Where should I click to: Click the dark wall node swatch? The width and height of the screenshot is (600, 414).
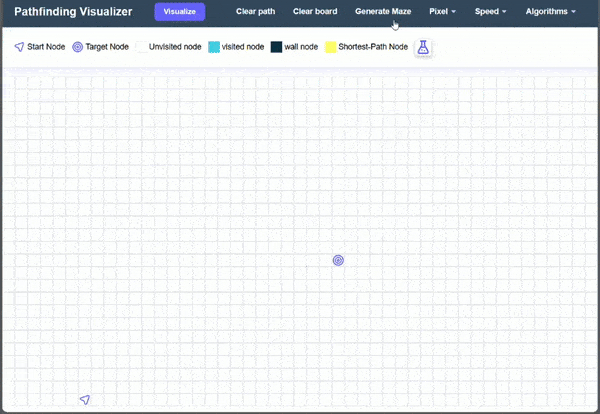[x=276, y=47]
